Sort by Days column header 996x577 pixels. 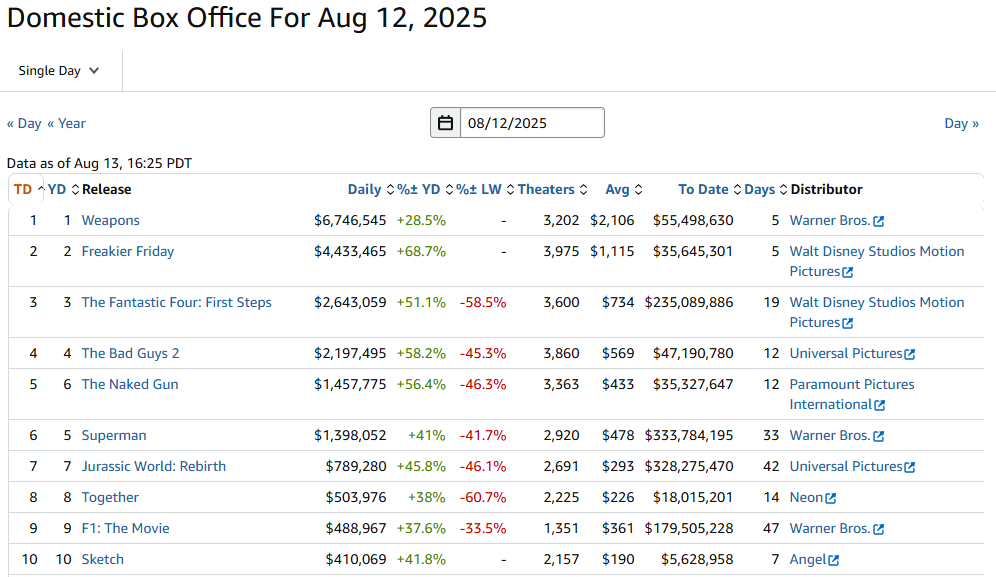tap(765, 189)
